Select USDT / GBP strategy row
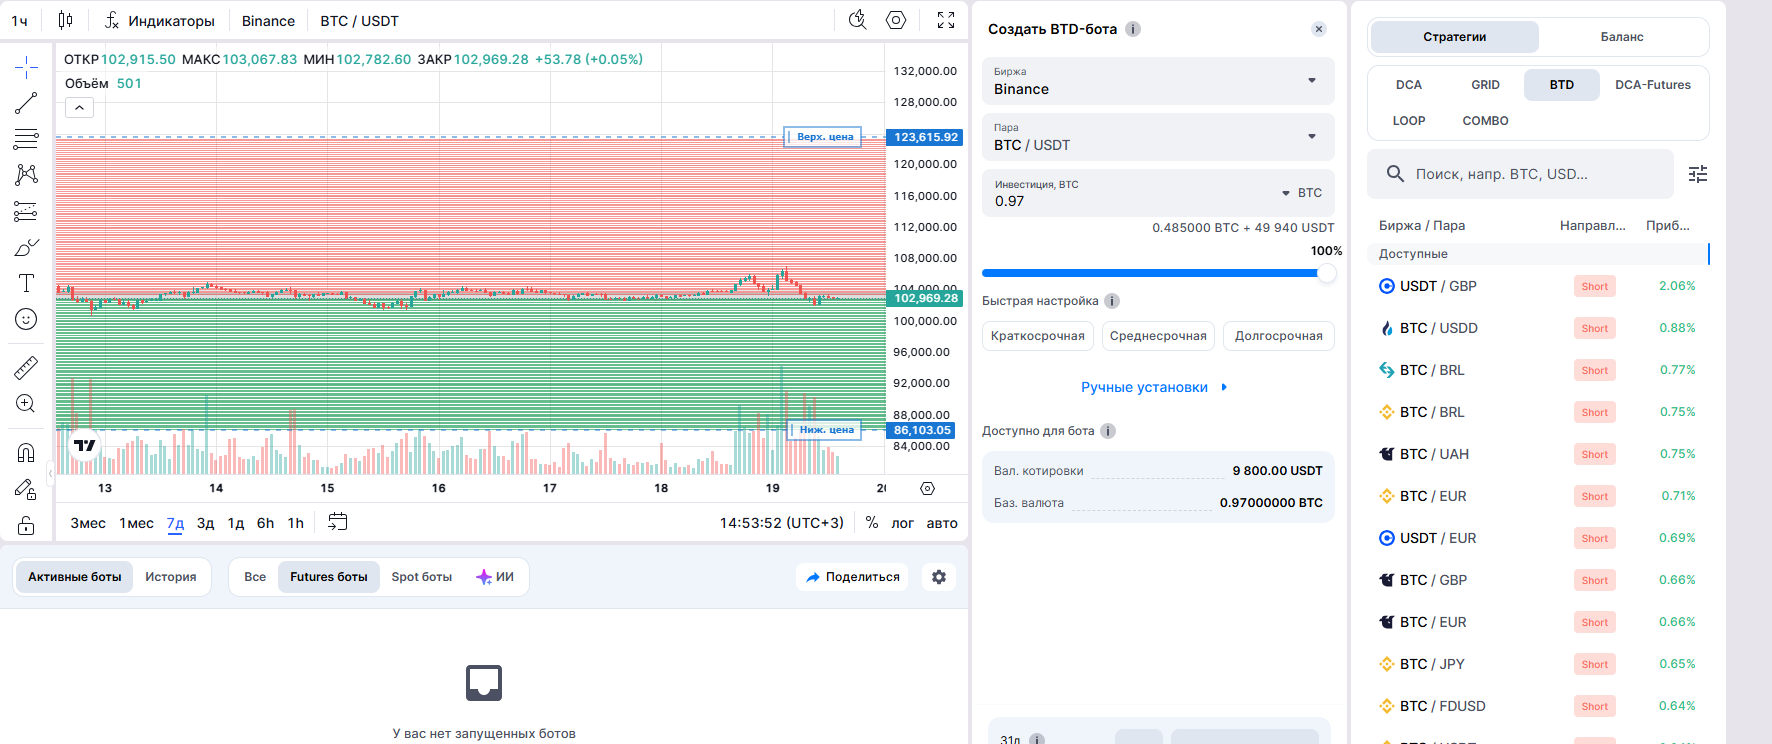1772x744 pixels. tap(1538, 286)
